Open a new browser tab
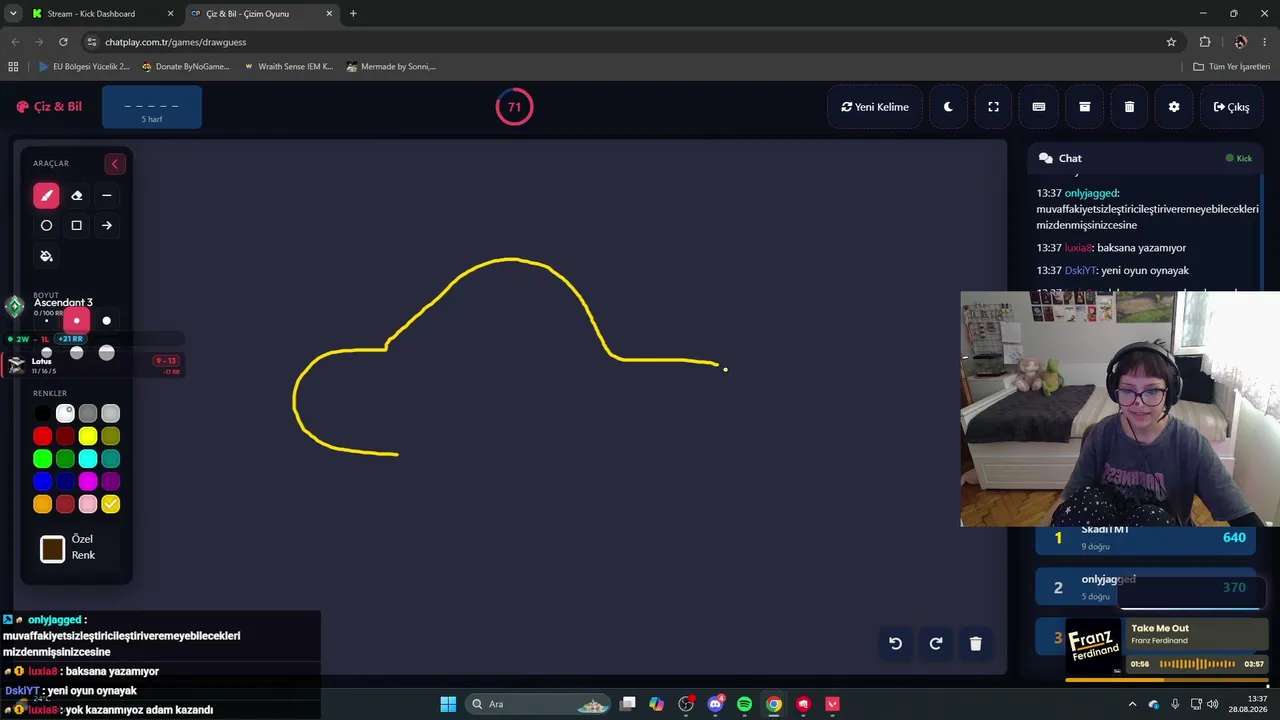This screenshot has height=720, width=1280. pyautogui.click(x=353, y=14)
